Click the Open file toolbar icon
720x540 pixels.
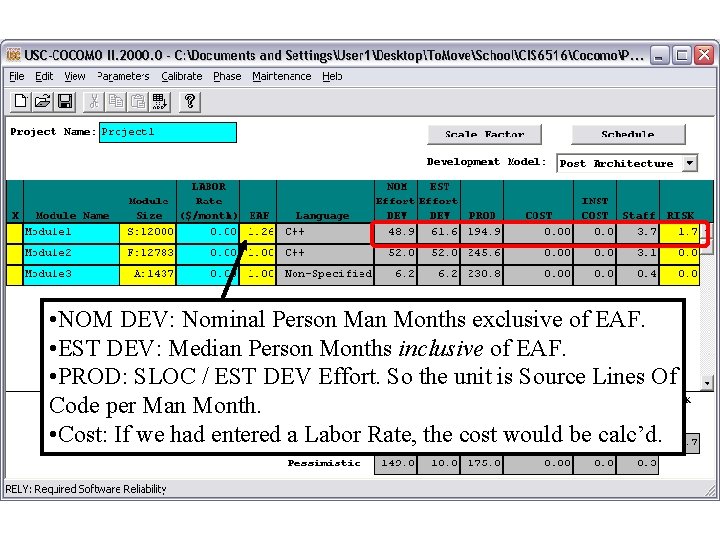(43, 101)
